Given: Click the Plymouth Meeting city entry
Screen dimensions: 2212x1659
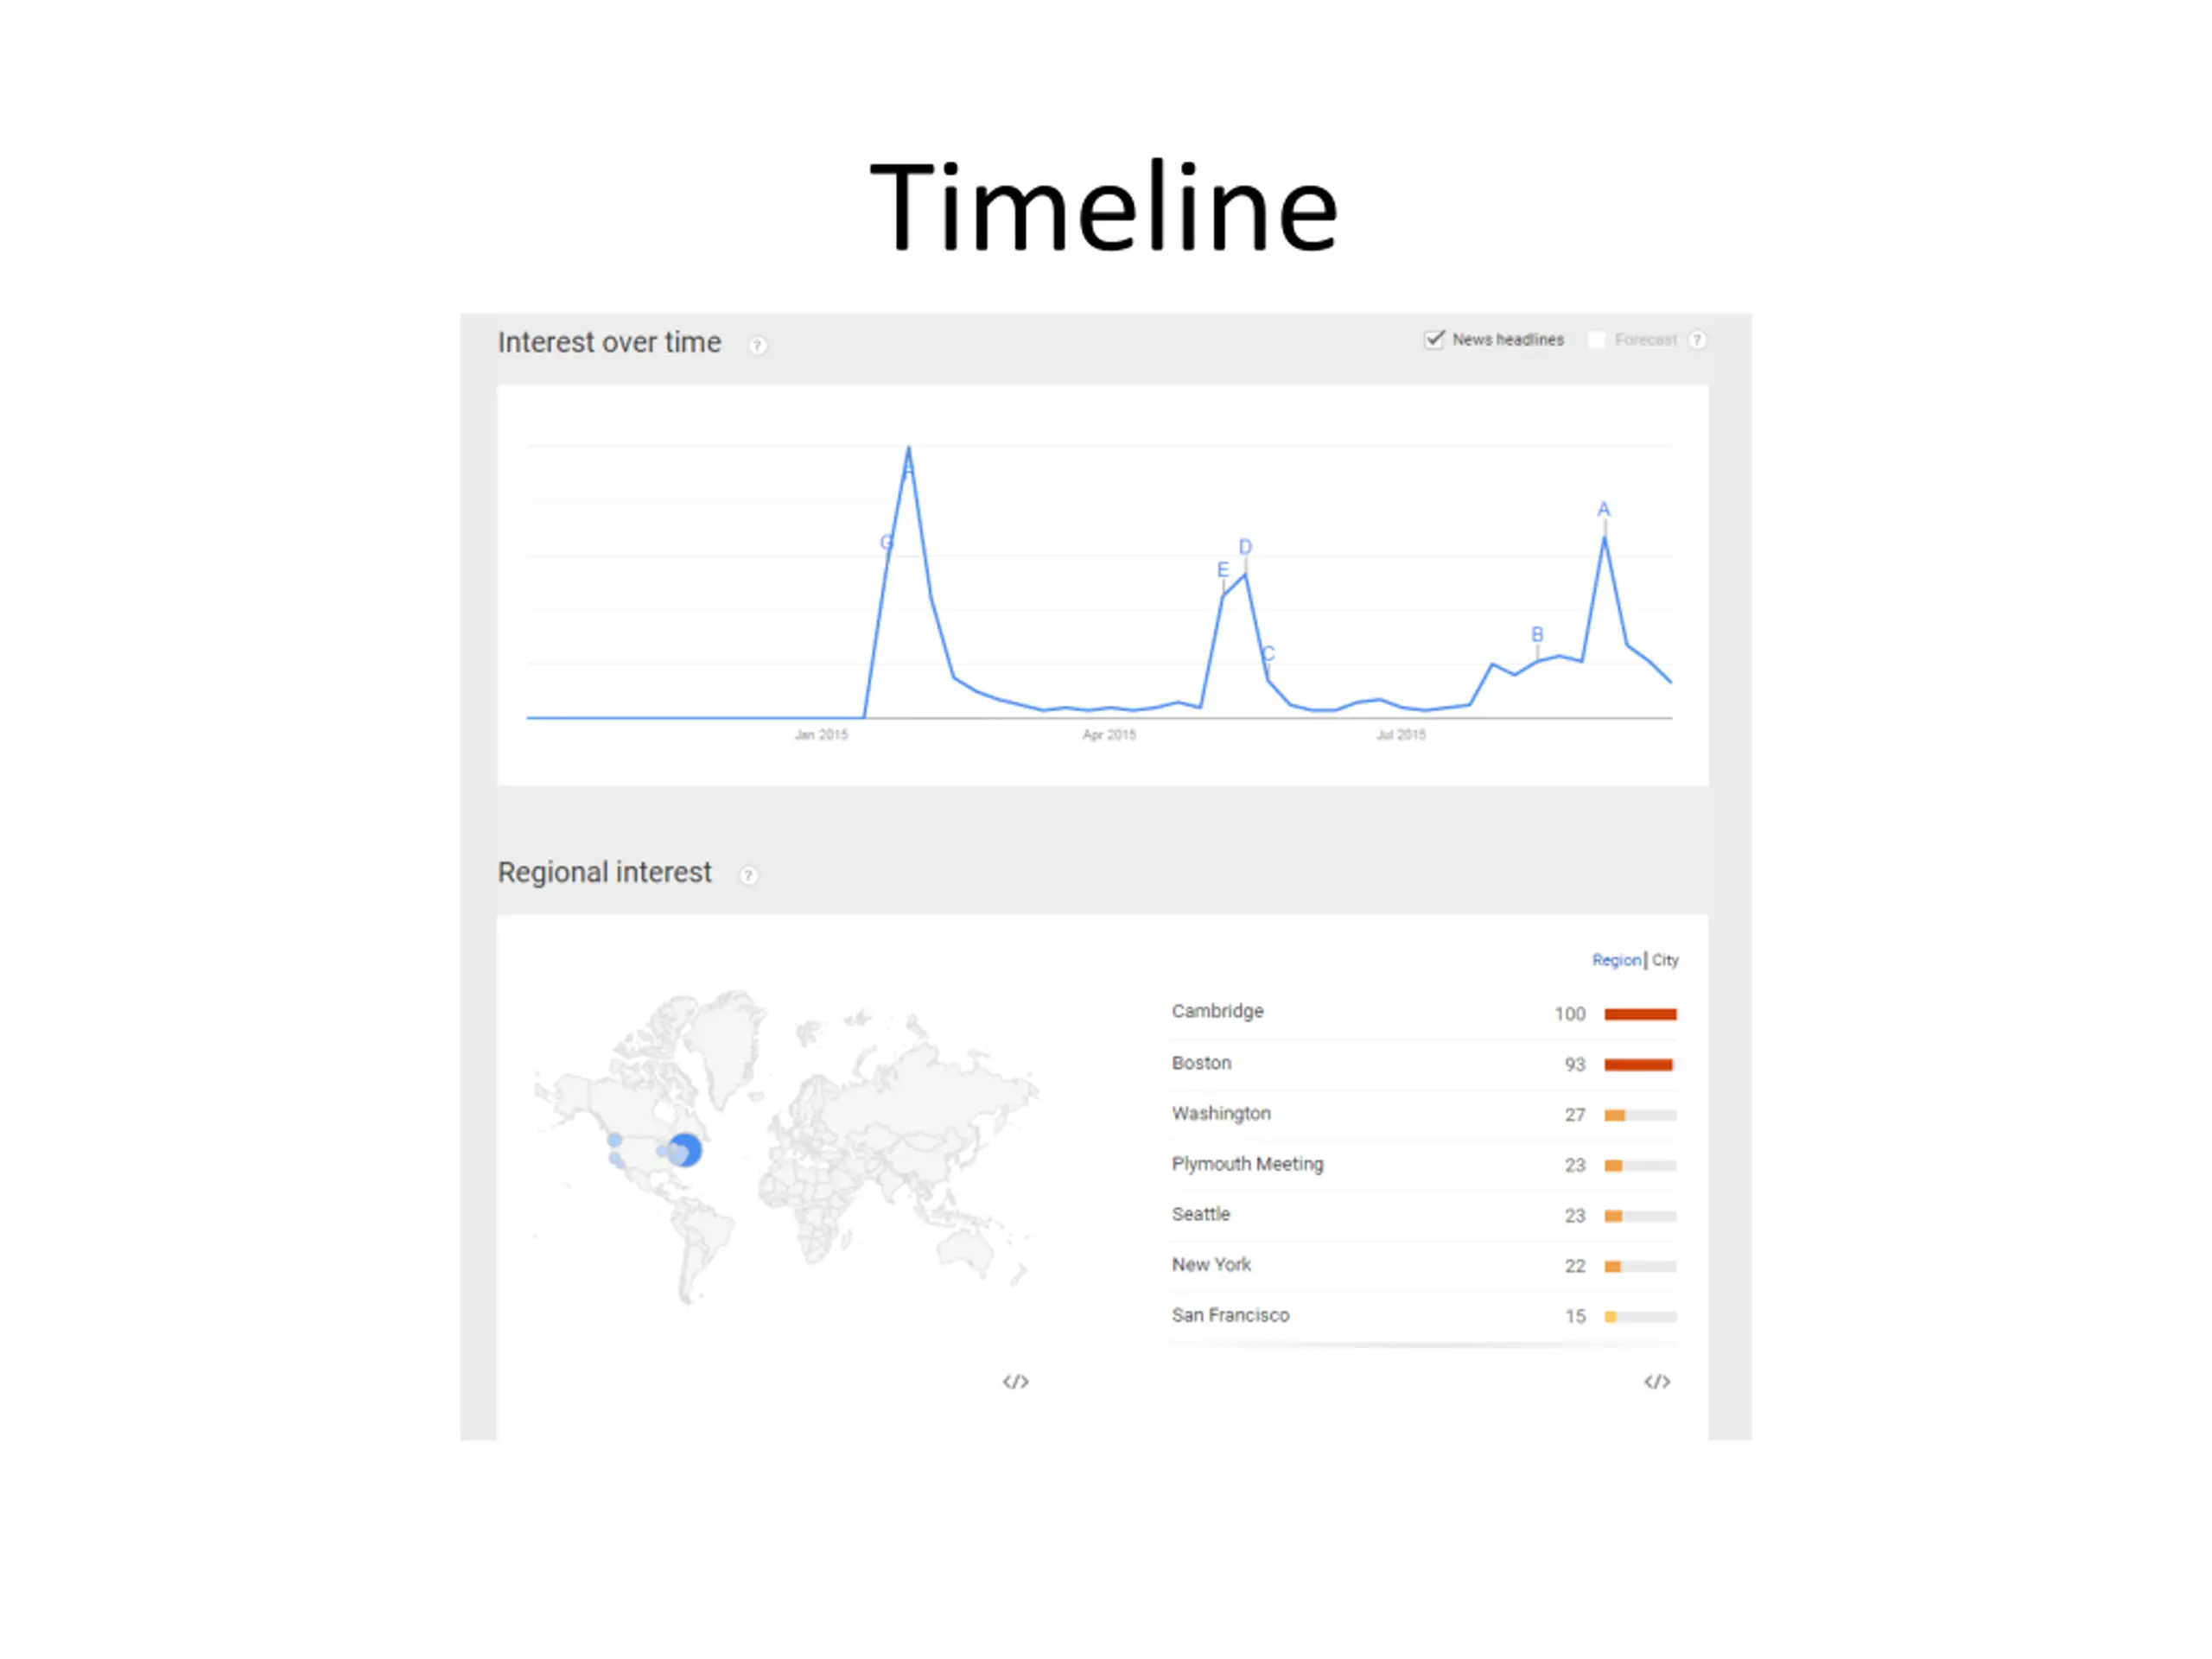Looking at the screenshot, I should pyautogui.click(x=1247, y=1164).
